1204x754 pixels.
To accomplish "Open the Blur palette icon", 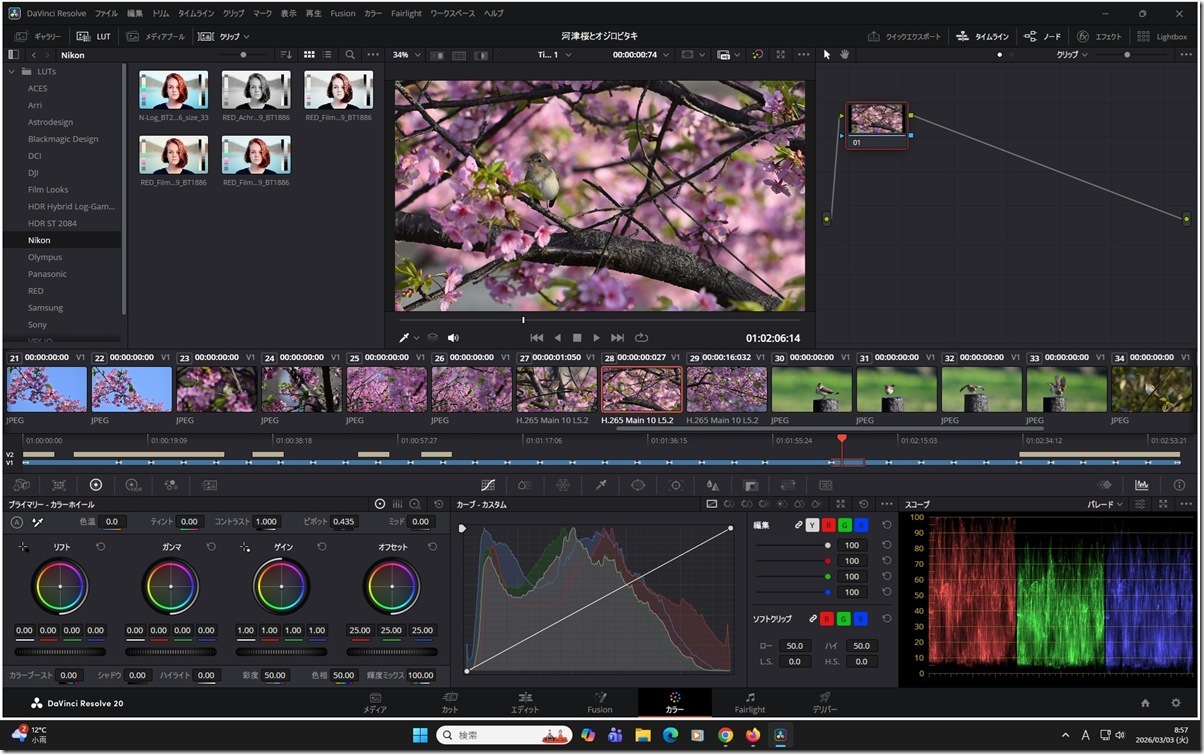I will 711,486.
